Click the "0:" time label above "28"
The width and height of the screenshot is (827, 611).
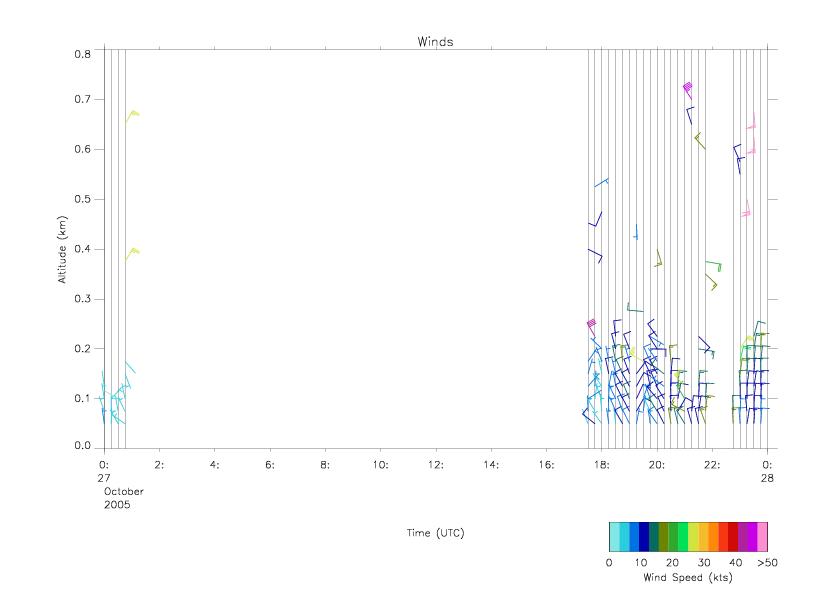[x=767, y=465]
